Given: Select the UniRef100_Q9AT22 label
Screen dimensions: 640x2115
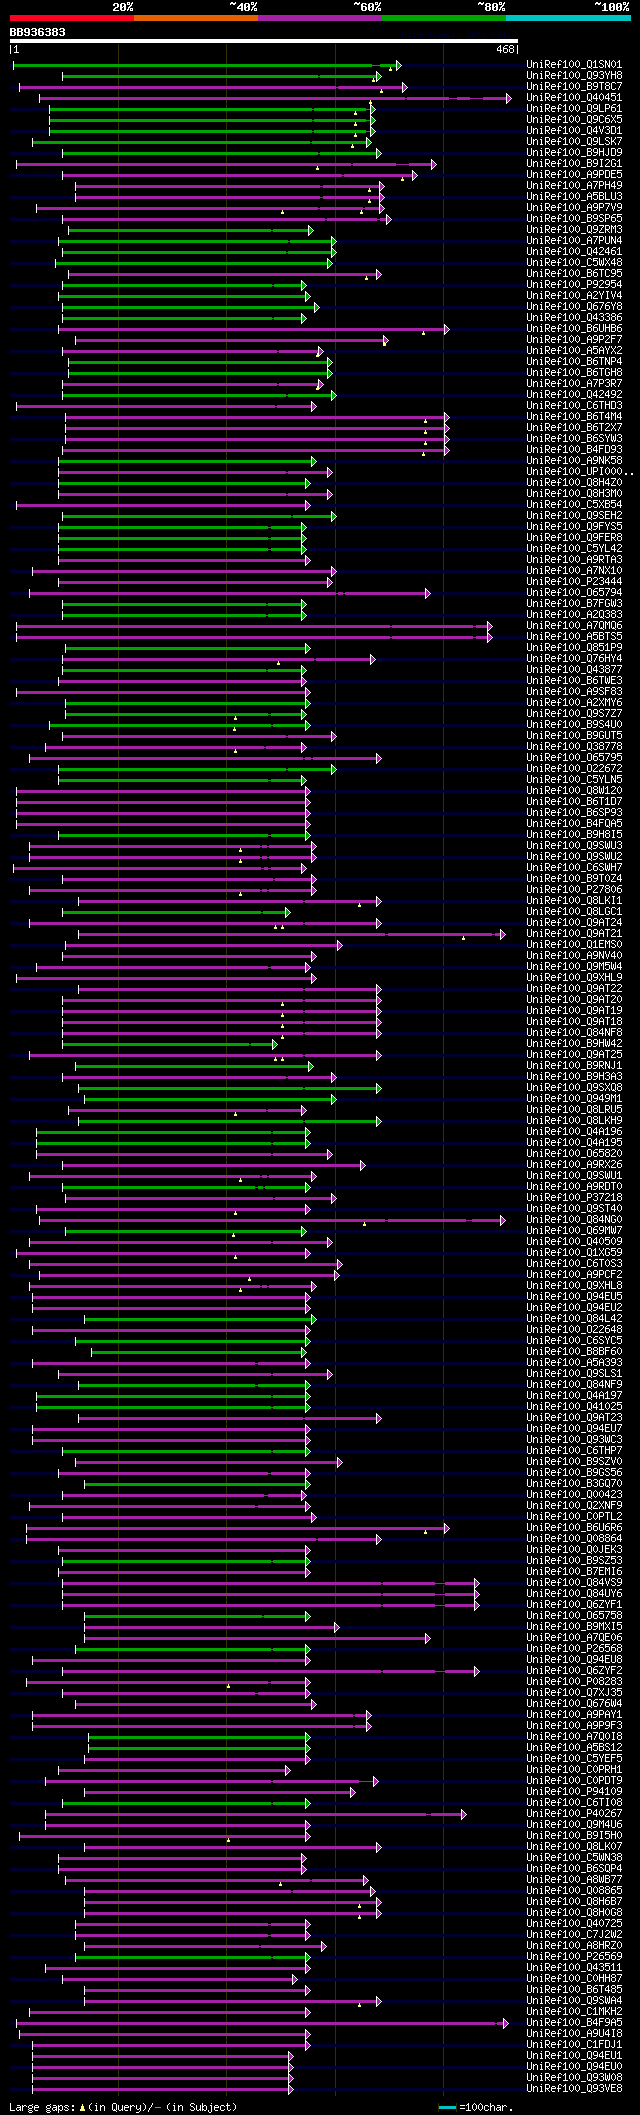Looking at the screenshot, I should [574, 989].
